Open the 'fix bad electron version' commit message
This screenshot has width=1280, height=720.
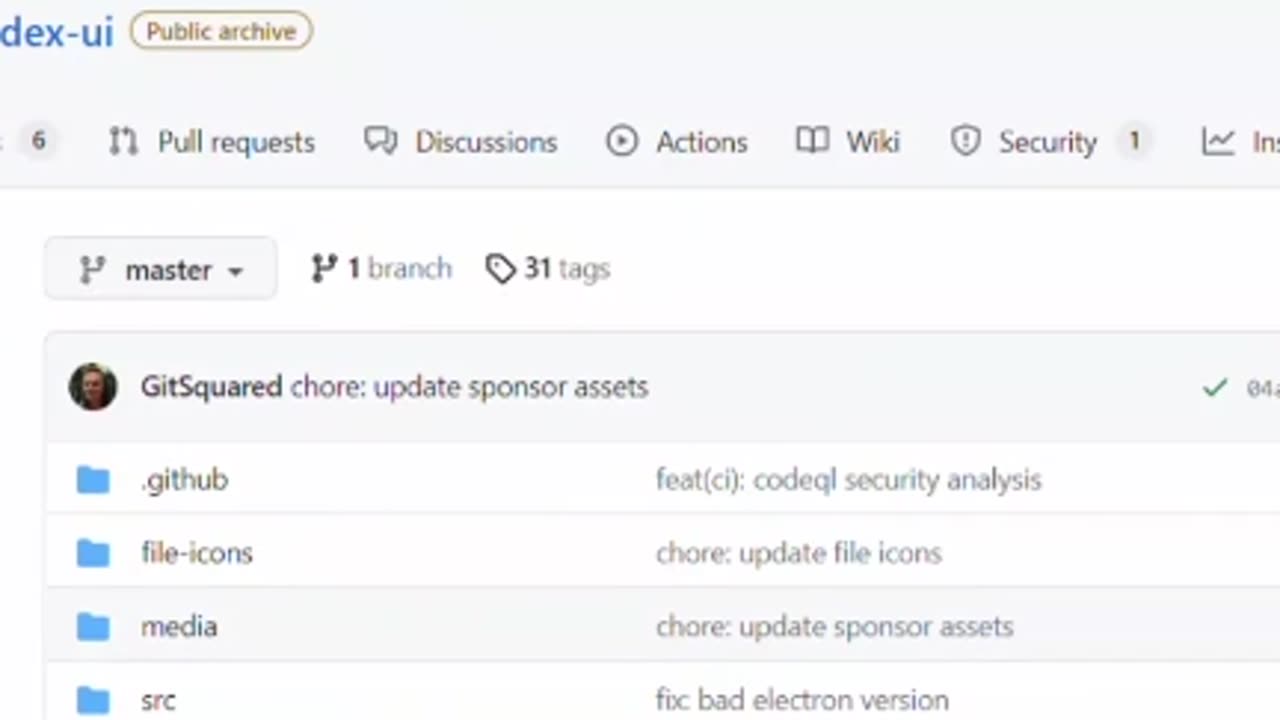[802, 700]
